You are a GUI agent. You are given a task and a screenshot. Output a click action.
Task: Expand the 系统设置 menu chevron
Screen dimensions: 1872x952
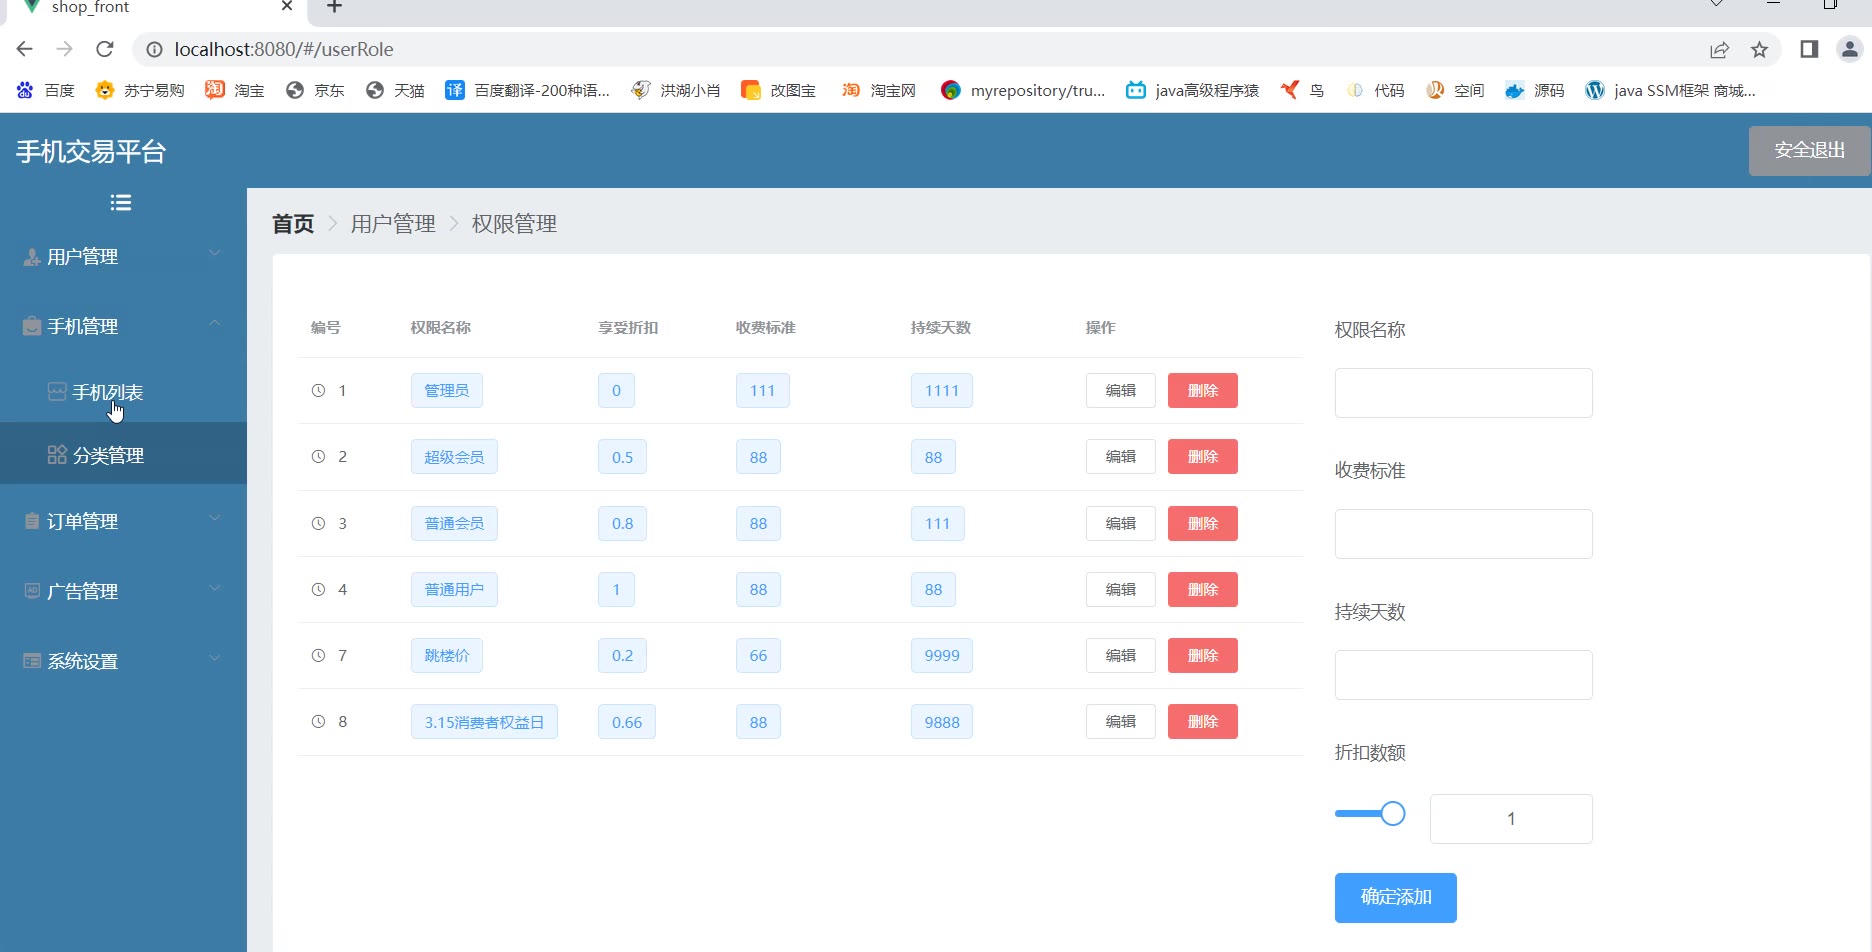pyautogui.click(x=215, y=659)
